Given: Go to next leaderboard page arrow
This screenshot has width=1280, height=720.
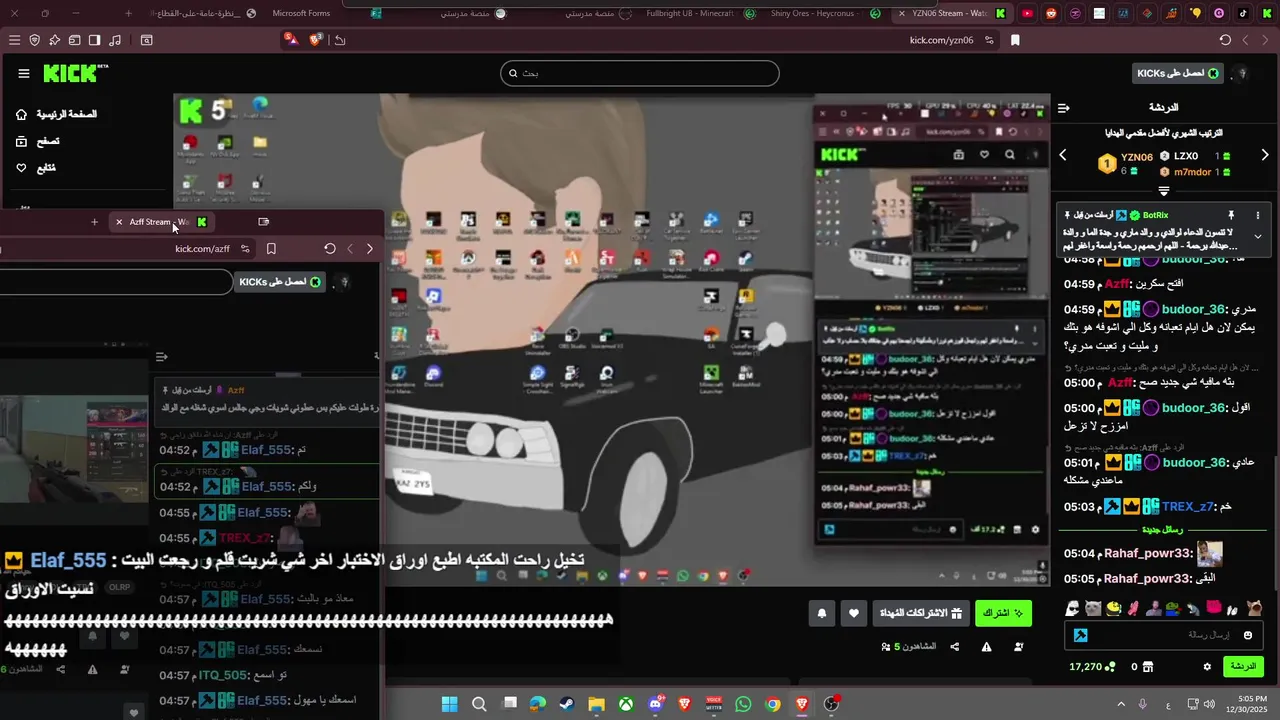Looking at the screenshot, I should (x=1265, y=155).
